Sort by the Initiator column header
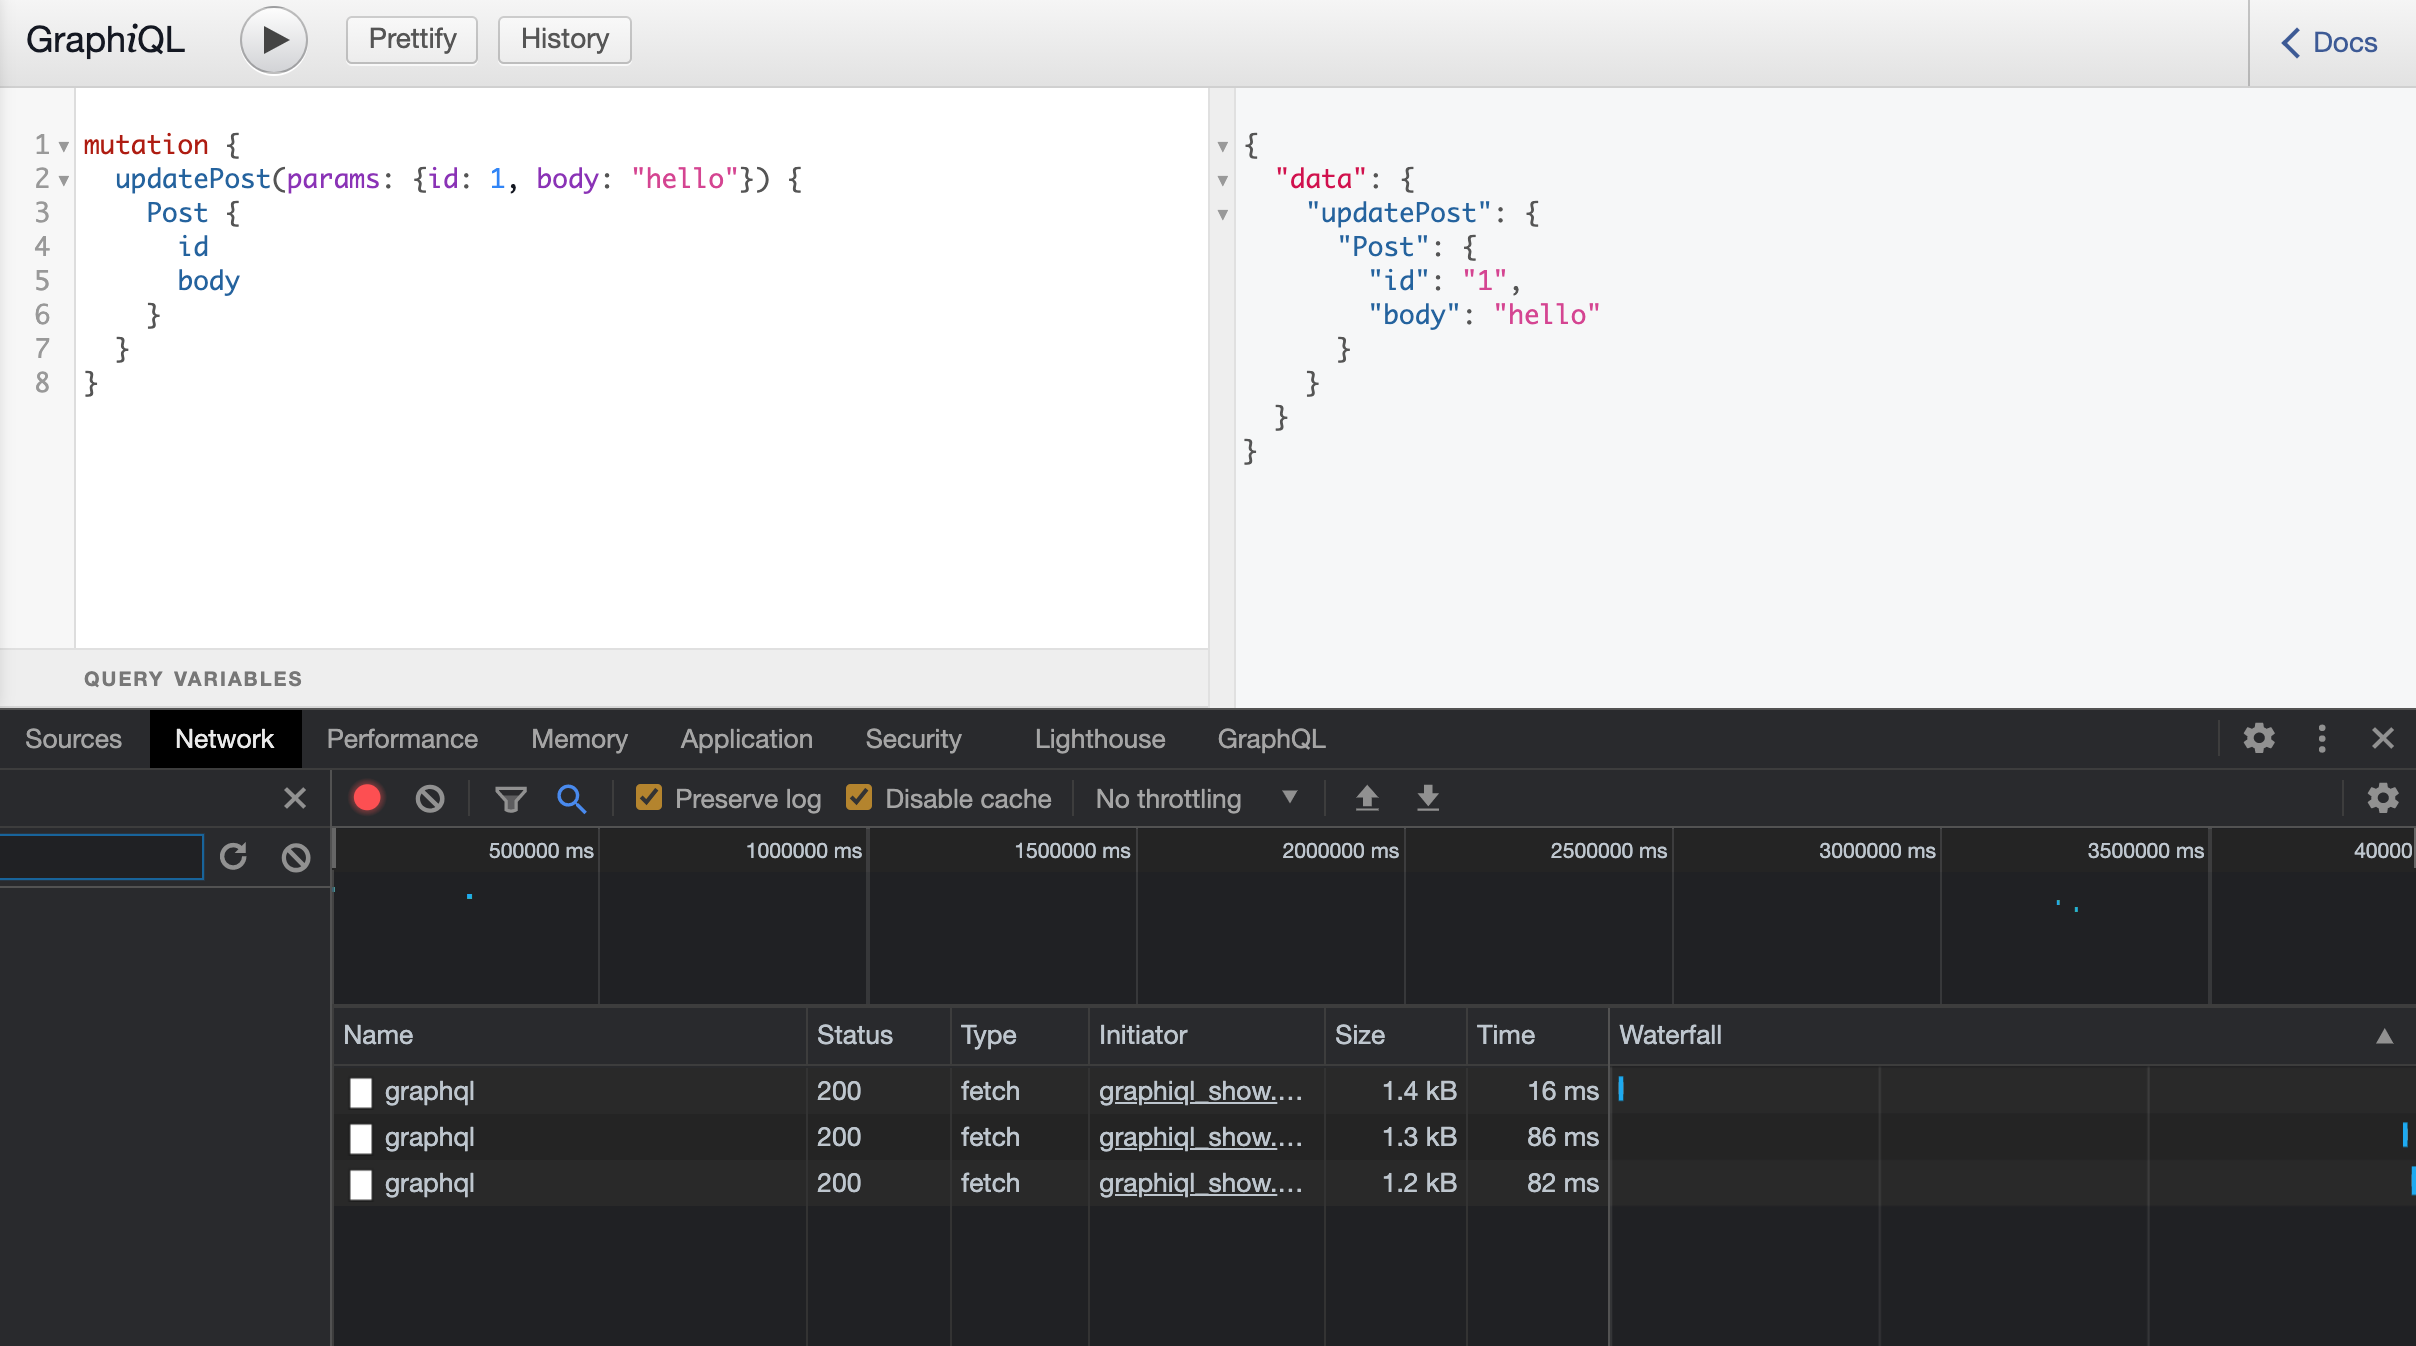 [x=1206, y=1035]
